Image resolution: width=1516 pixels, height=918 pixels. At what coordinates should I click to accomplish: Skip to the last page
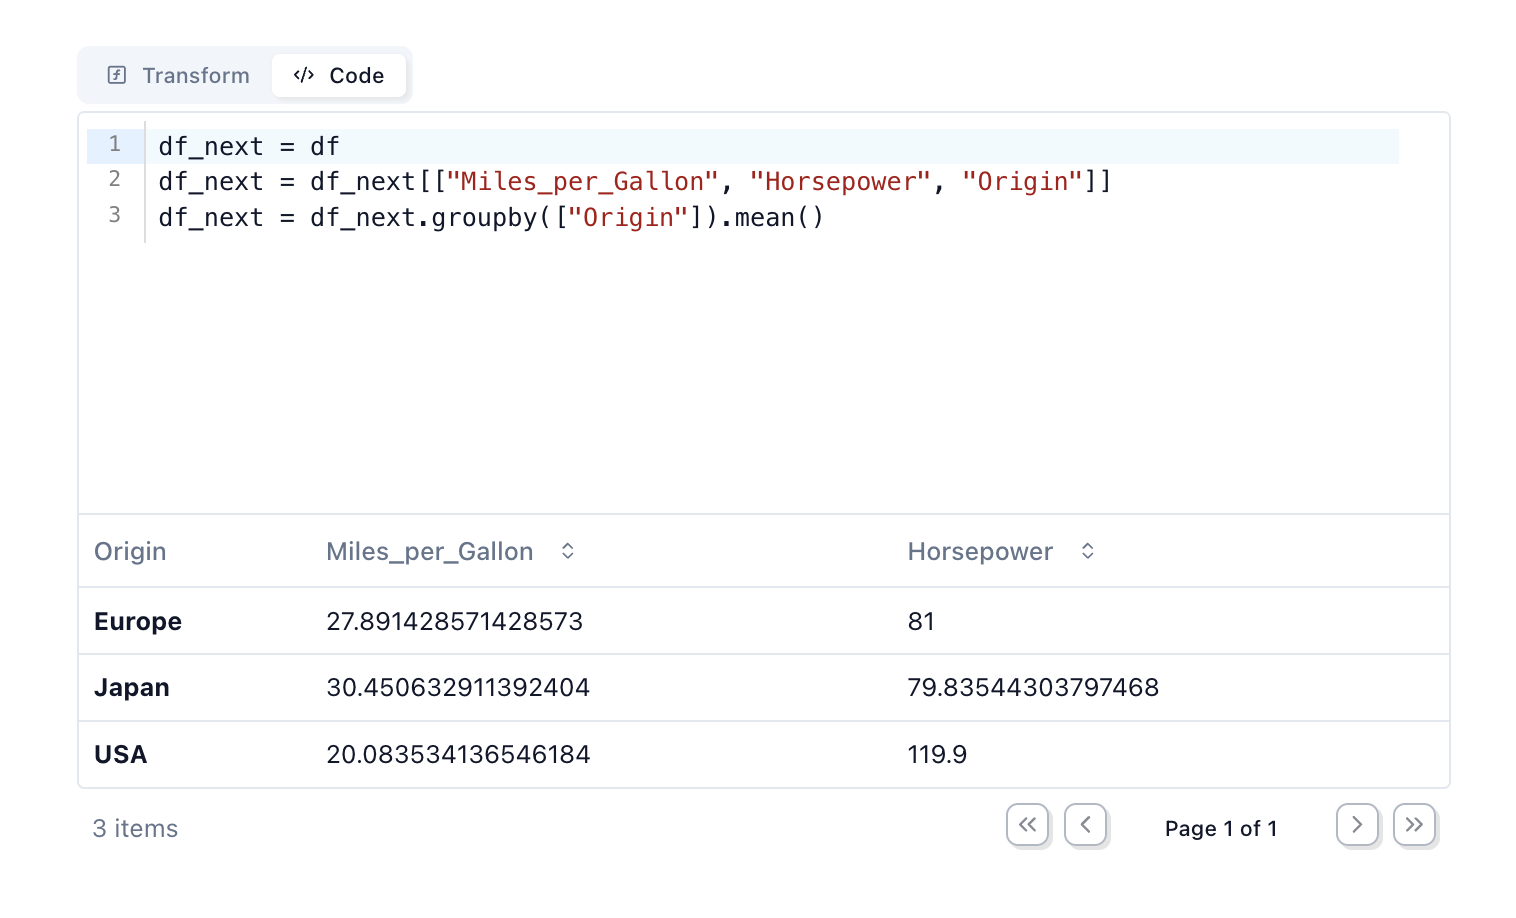[1414, 825]
